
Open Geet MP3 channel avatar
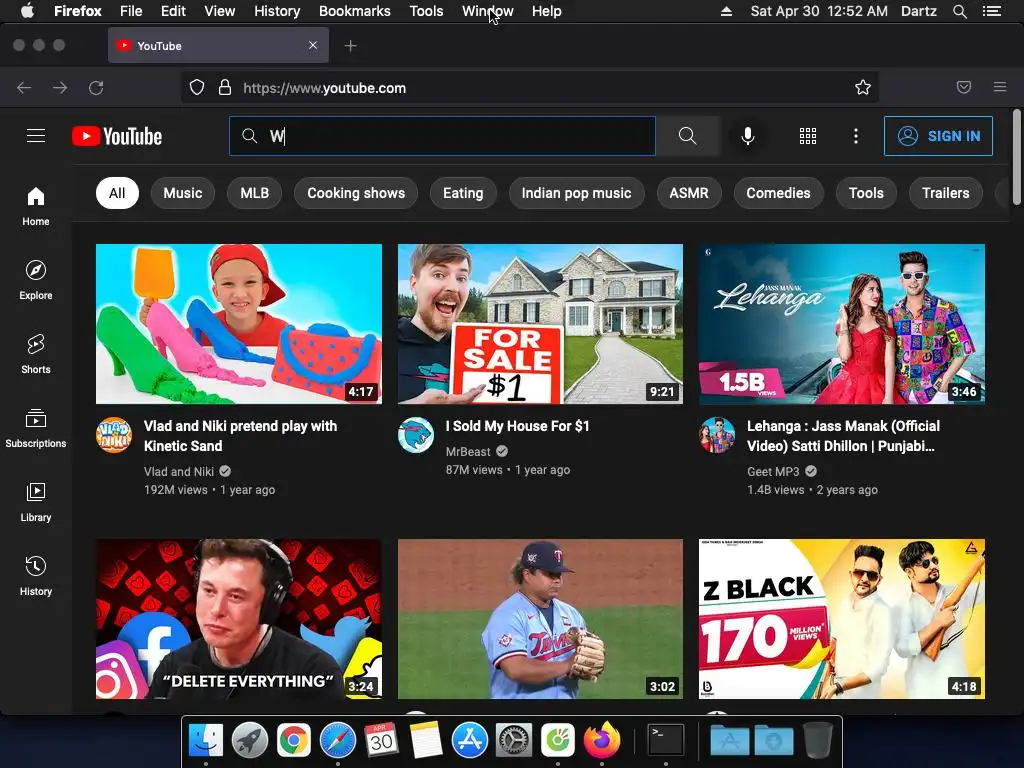click(x=717, y=435)
